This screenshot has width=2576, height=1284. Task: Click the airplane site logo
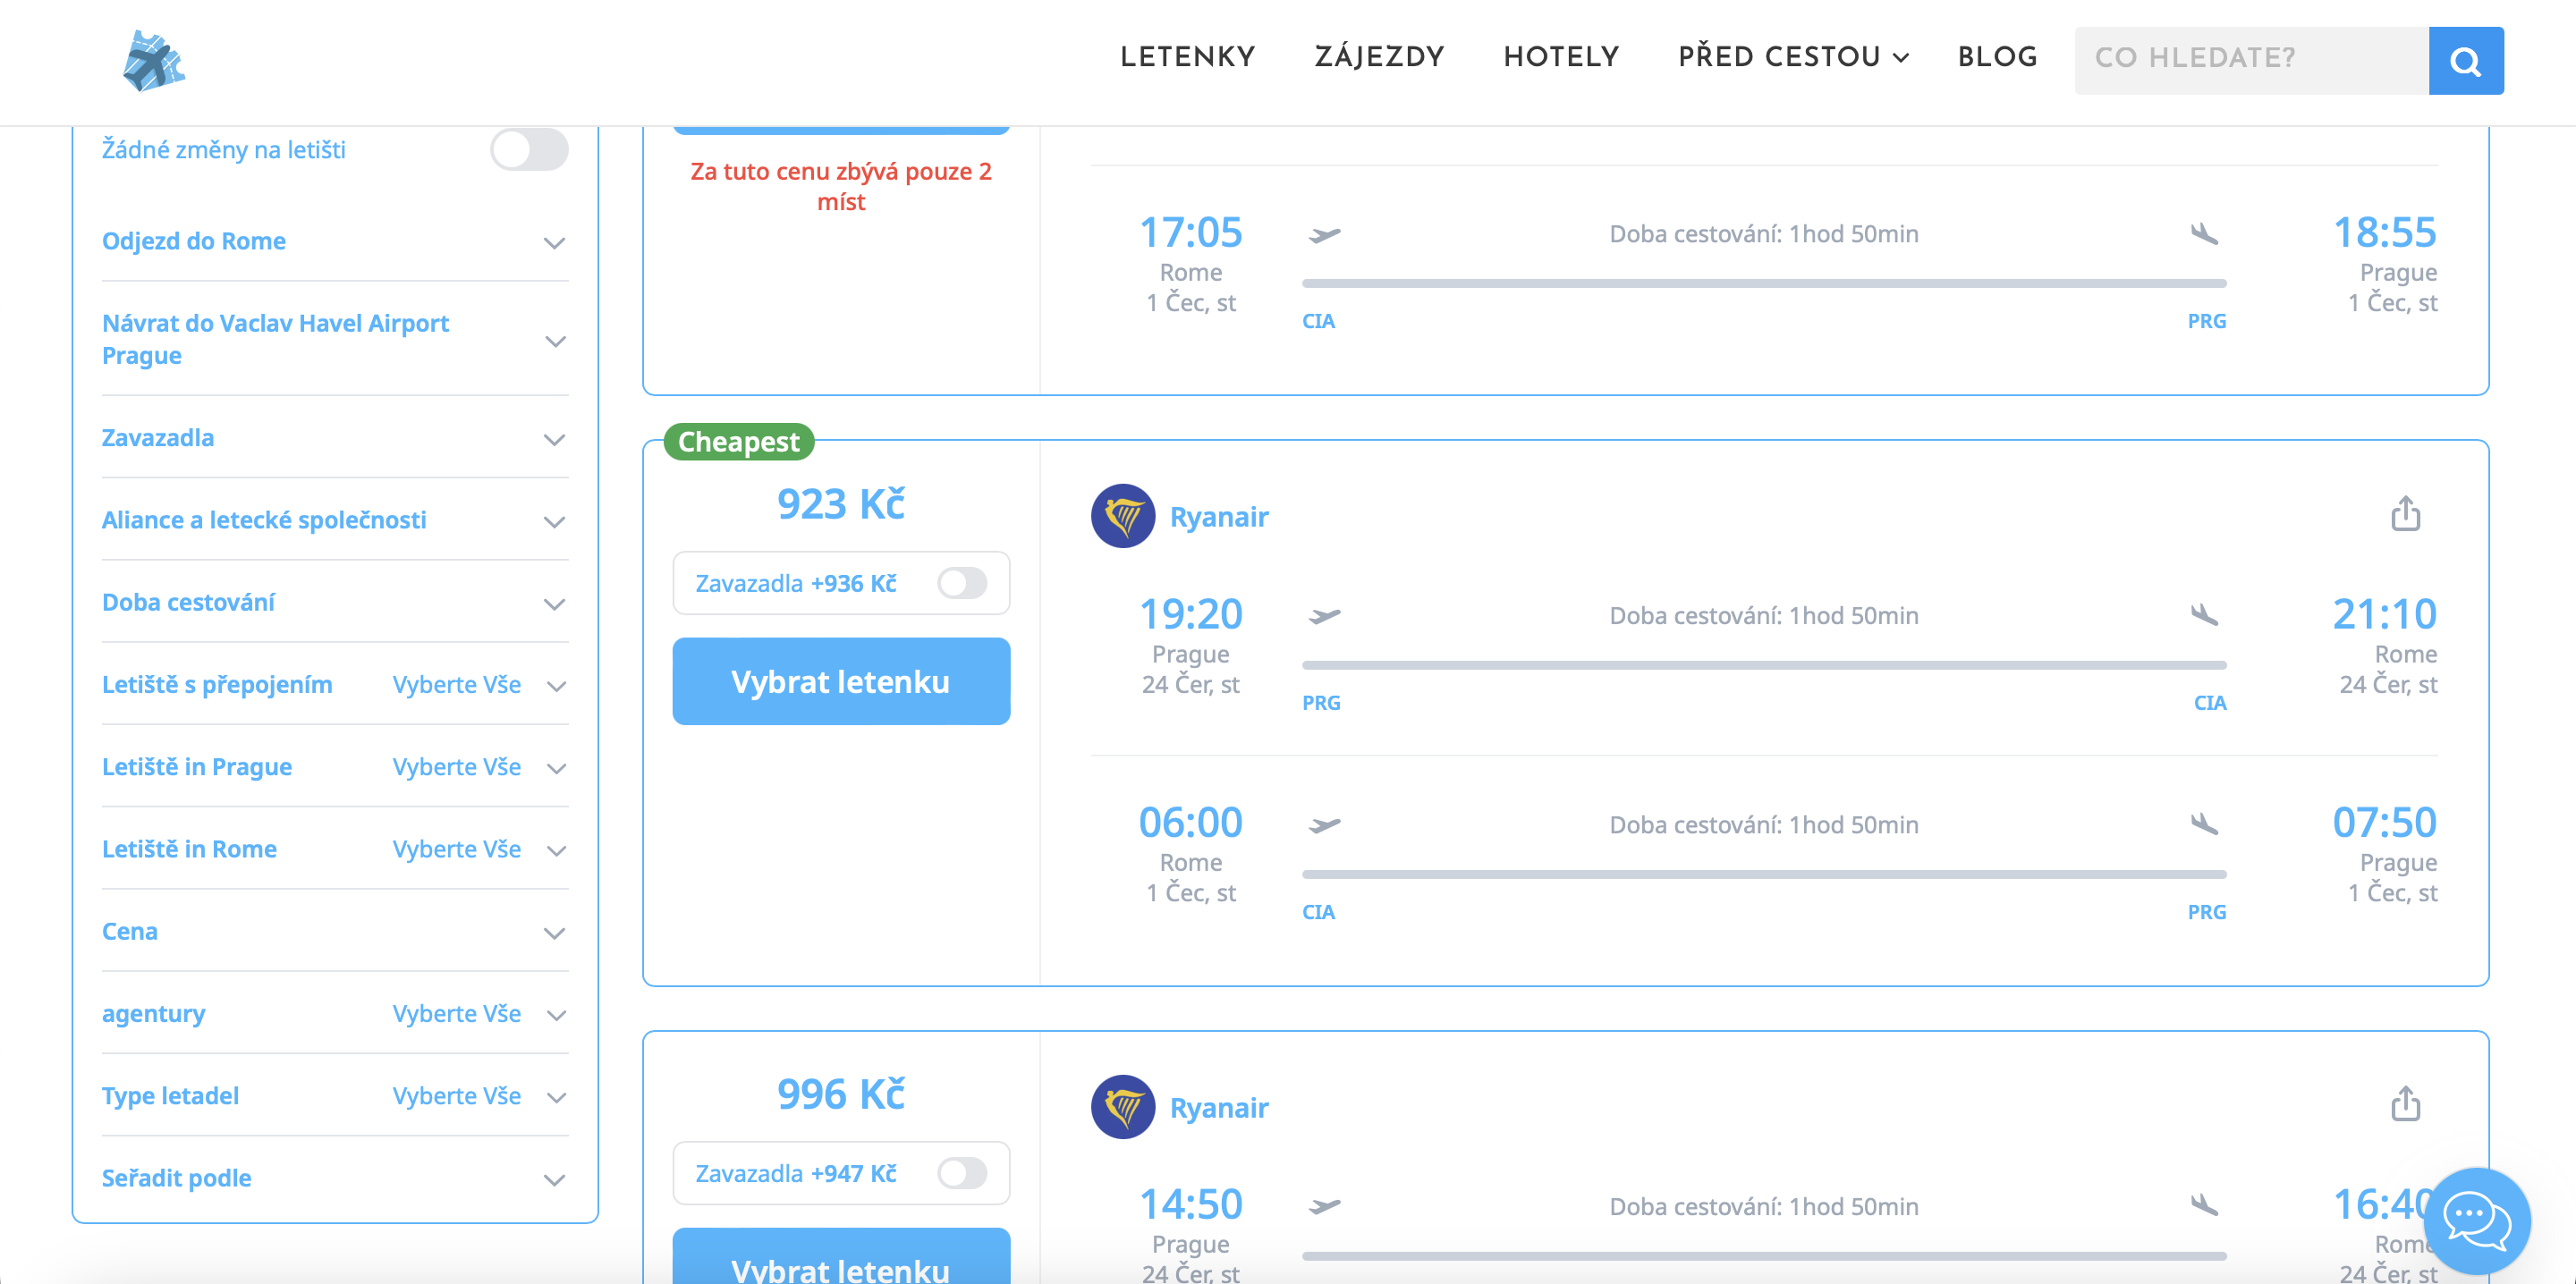[154, 60]
